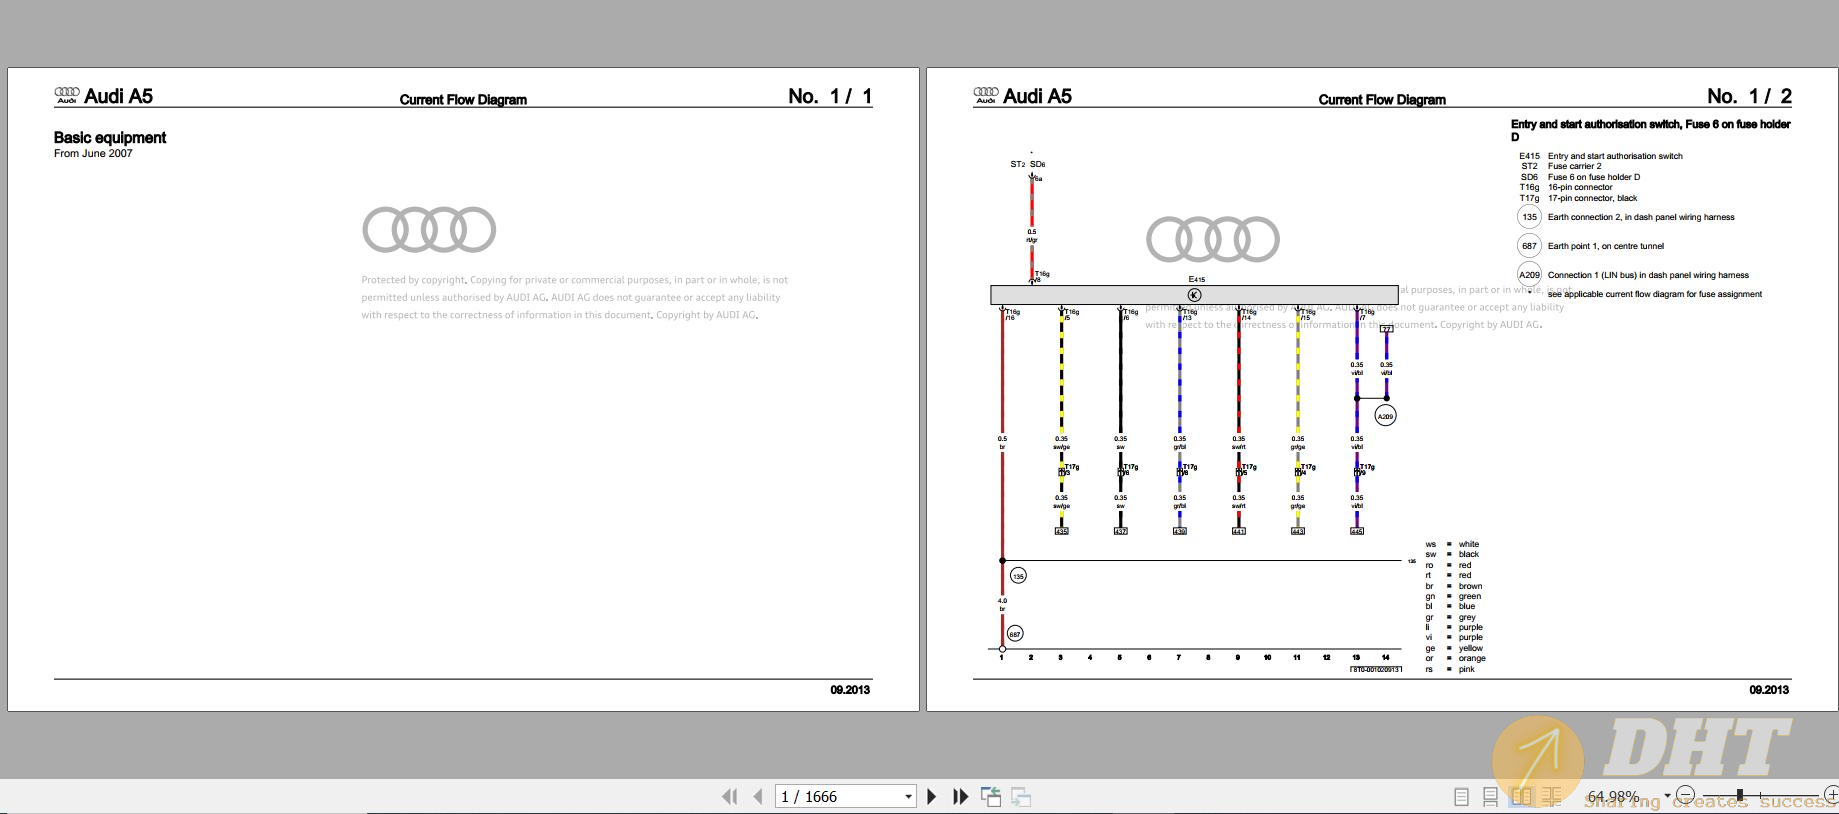
Task: Open the page number dropdown arrow
Action: pyautogui.click(x=908, y=797)
